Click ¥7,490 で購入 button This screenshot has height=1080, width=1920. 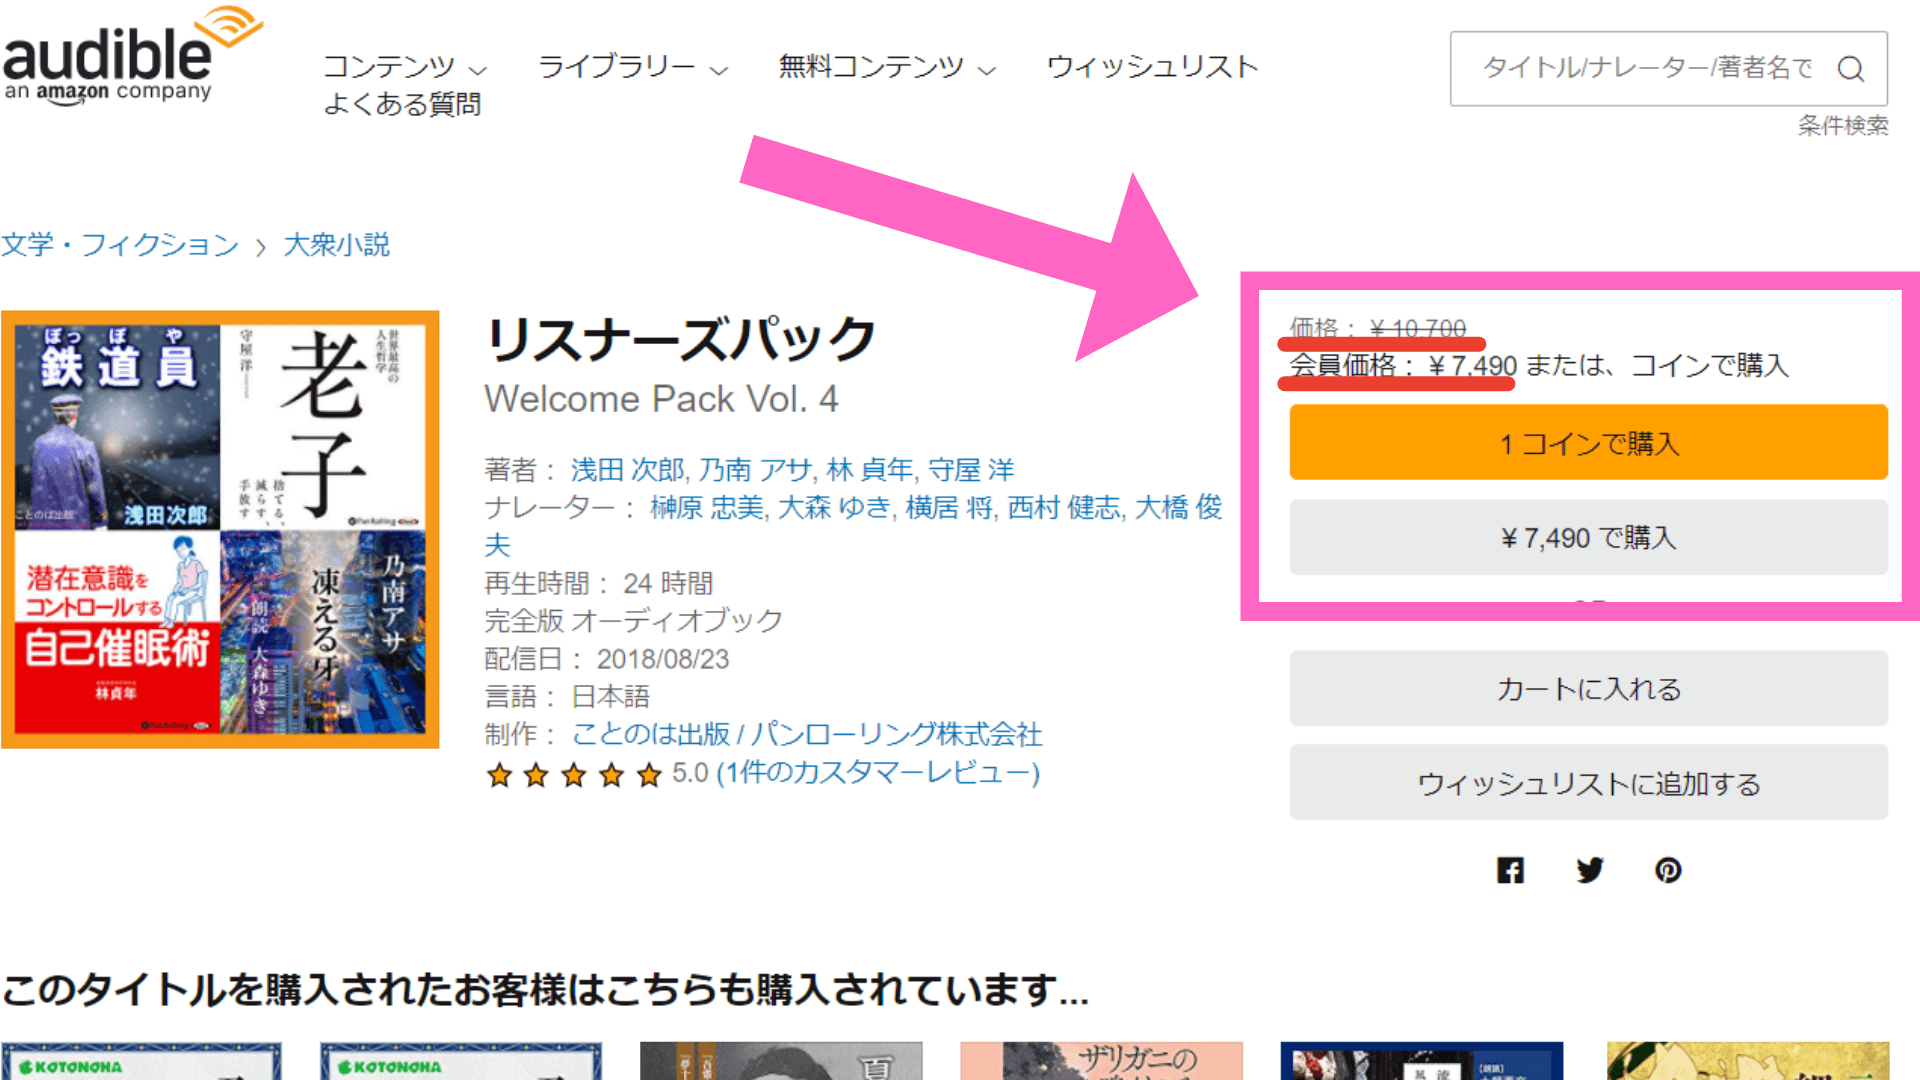[1588, 537]
